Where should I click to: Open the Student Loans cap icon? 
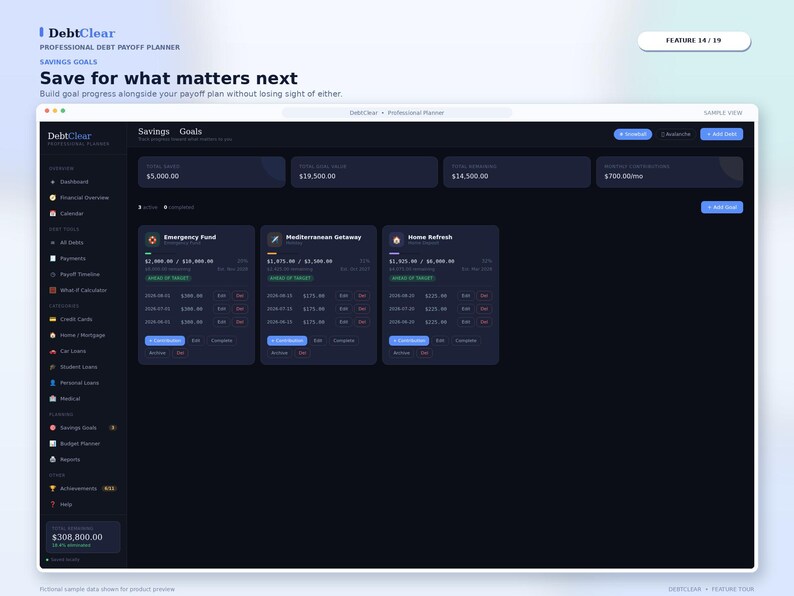53,367
